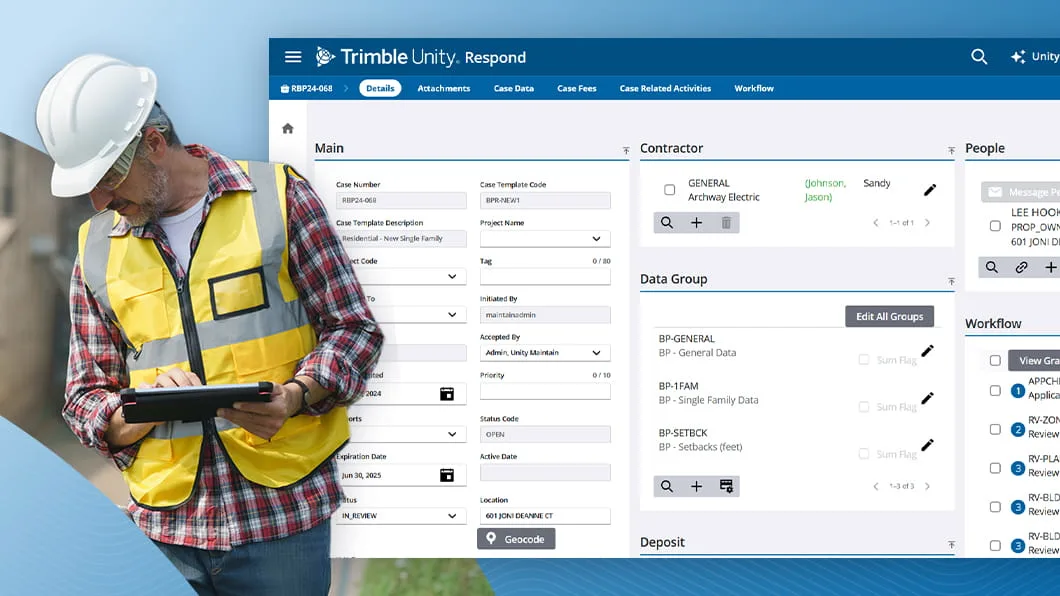
Task: Edit the BP-SETBCK data group
Action: tap(928, 445)
